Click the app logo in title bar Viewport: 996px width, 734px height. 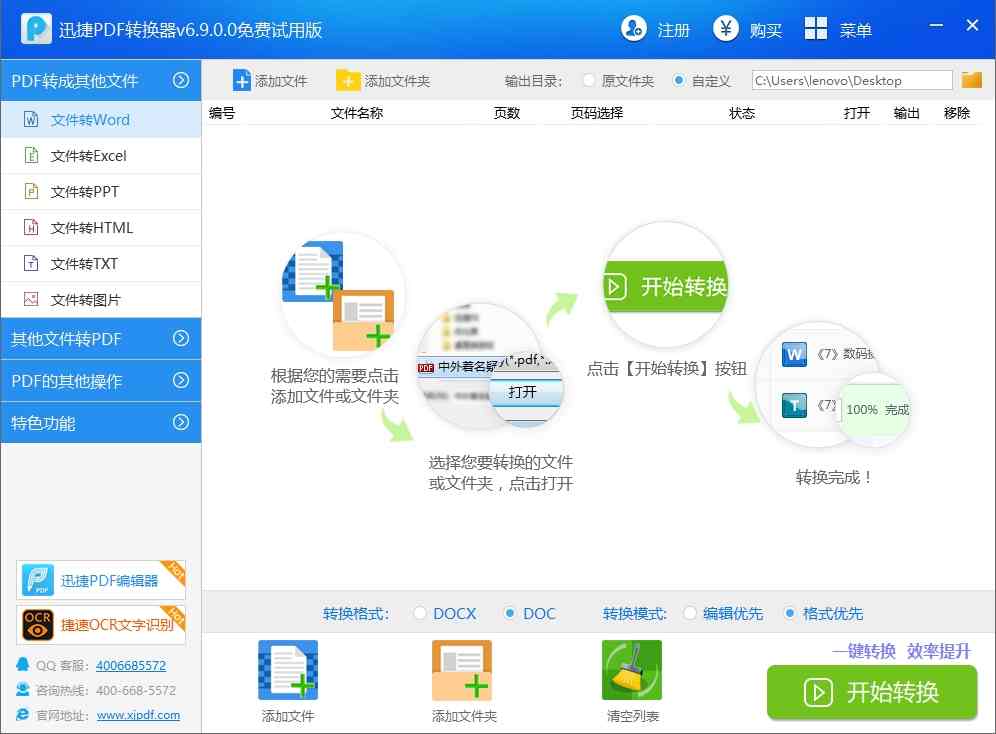[x=36, y=29]
